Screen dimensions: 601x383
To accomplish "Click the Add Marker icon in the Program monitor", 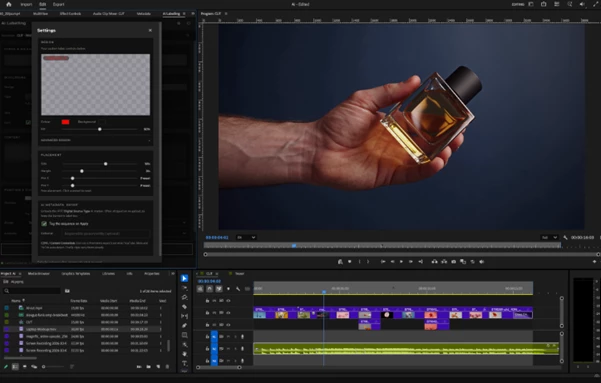I will click(350, 261).
